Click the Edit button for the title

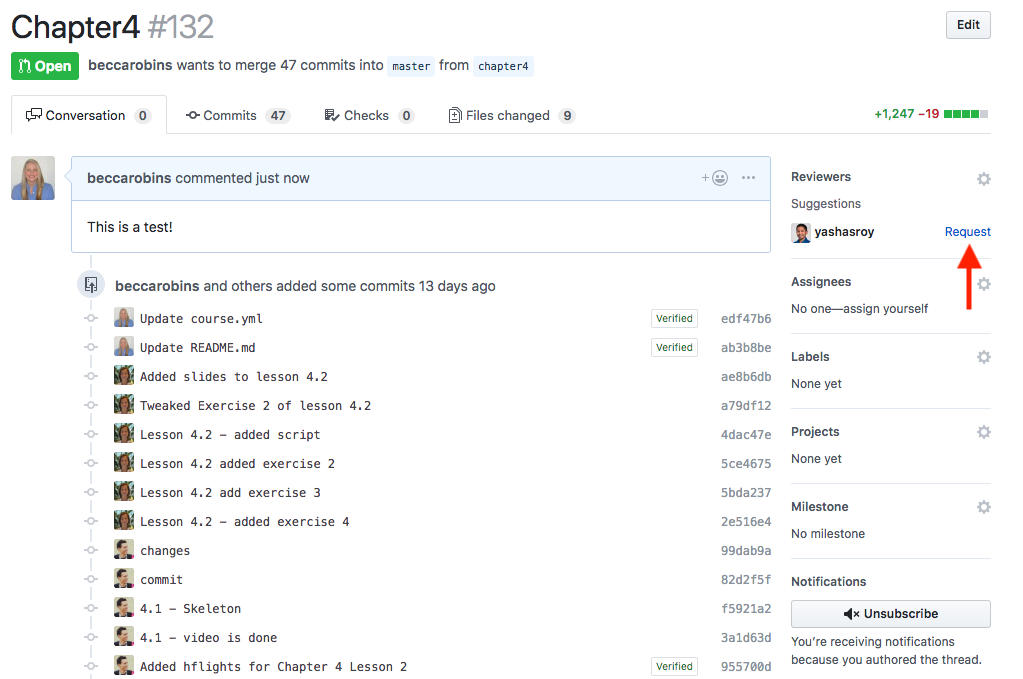(968, 25)
